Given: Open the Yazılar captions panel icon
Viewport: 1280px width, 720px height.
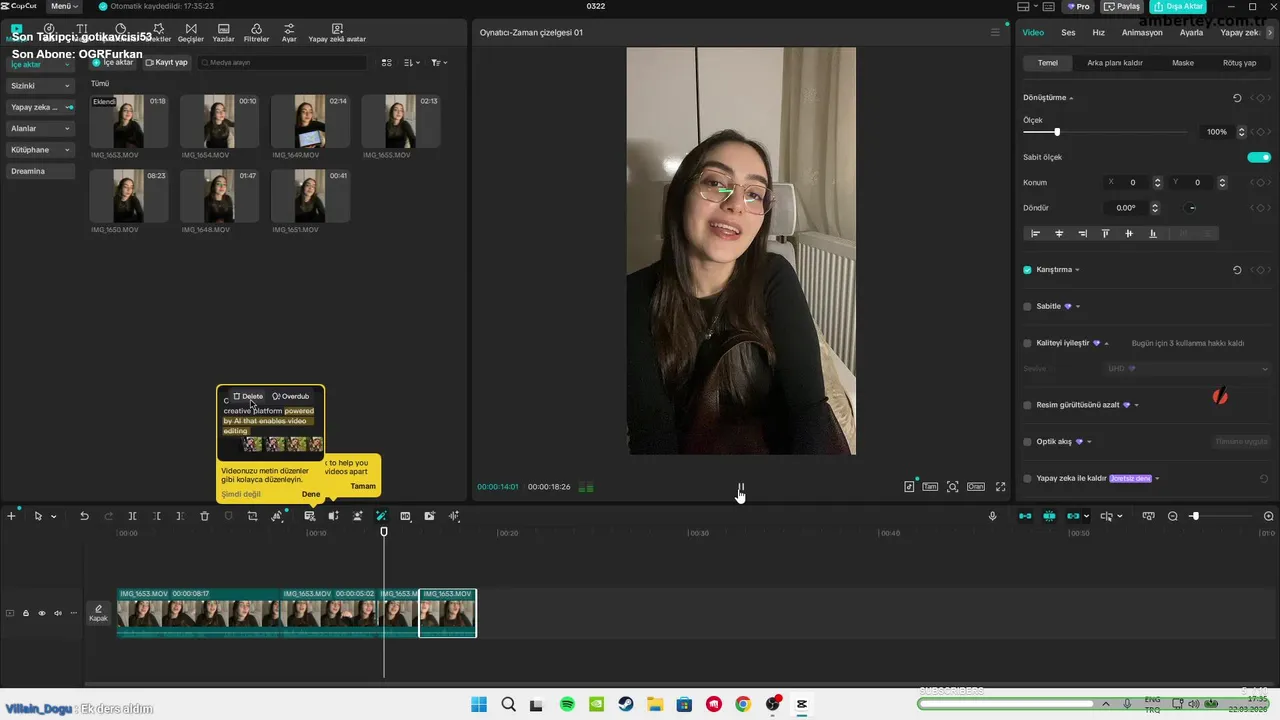Looking at the screenshot, I should tap(223, 33).
